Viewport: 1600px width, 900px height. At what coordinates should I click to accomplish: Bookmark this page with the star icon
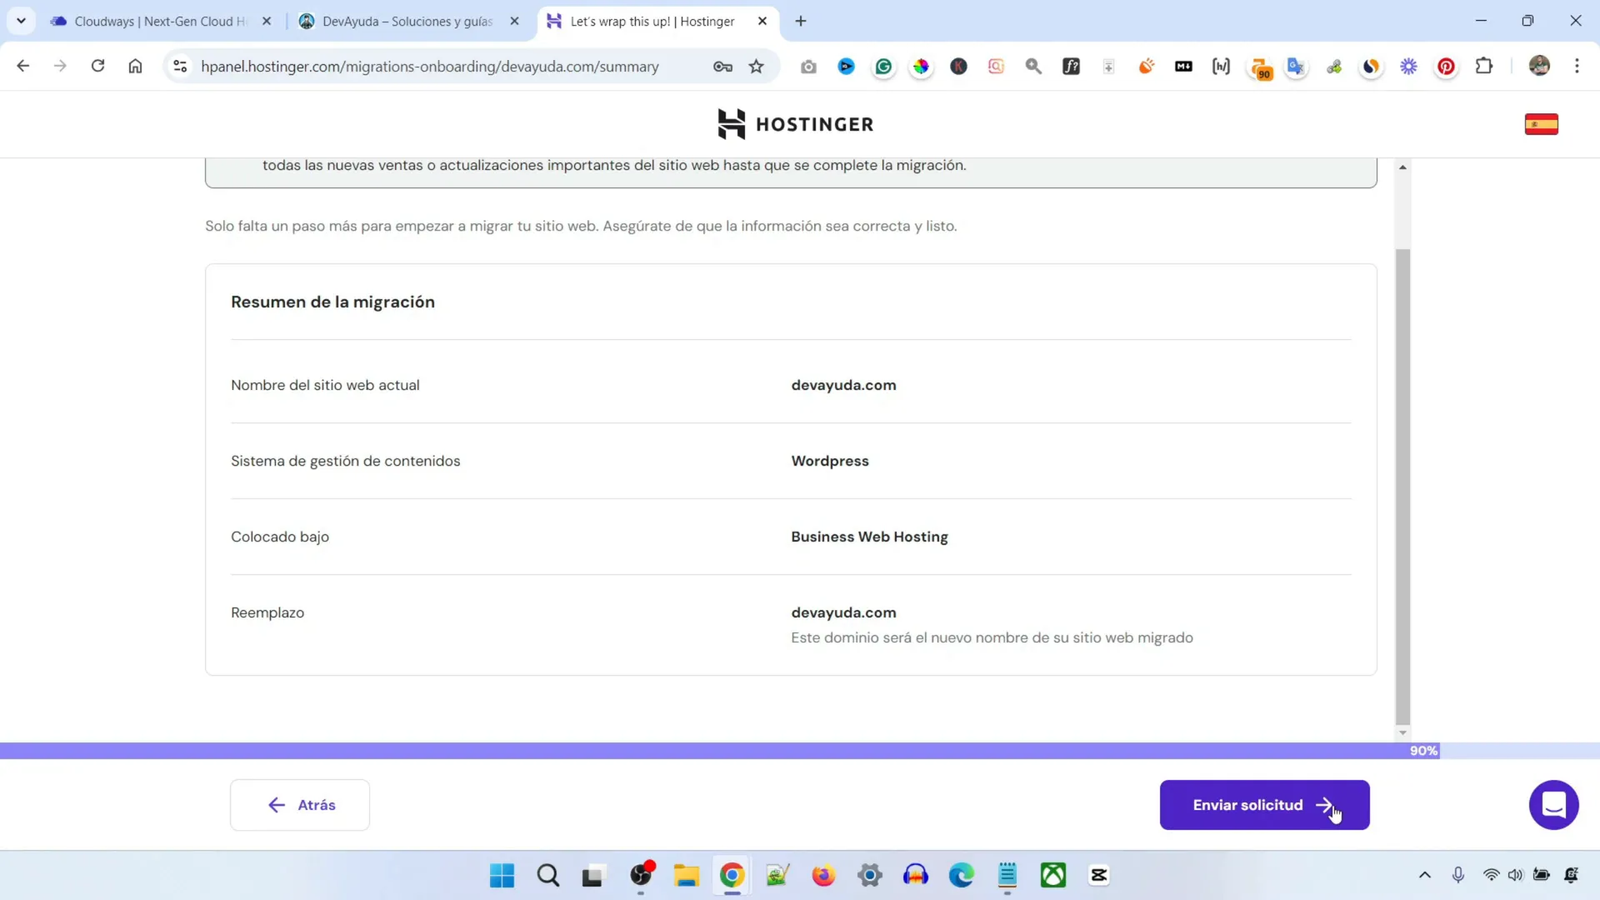pyautogui.click(x=756, y=66)
